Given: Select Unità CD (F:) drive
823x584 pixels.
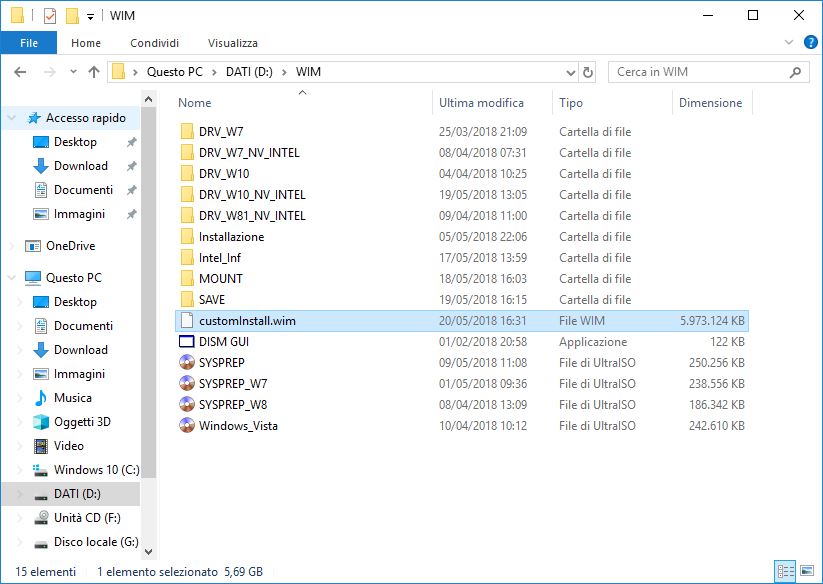Looking at the screenshot, I should point(87,518).
